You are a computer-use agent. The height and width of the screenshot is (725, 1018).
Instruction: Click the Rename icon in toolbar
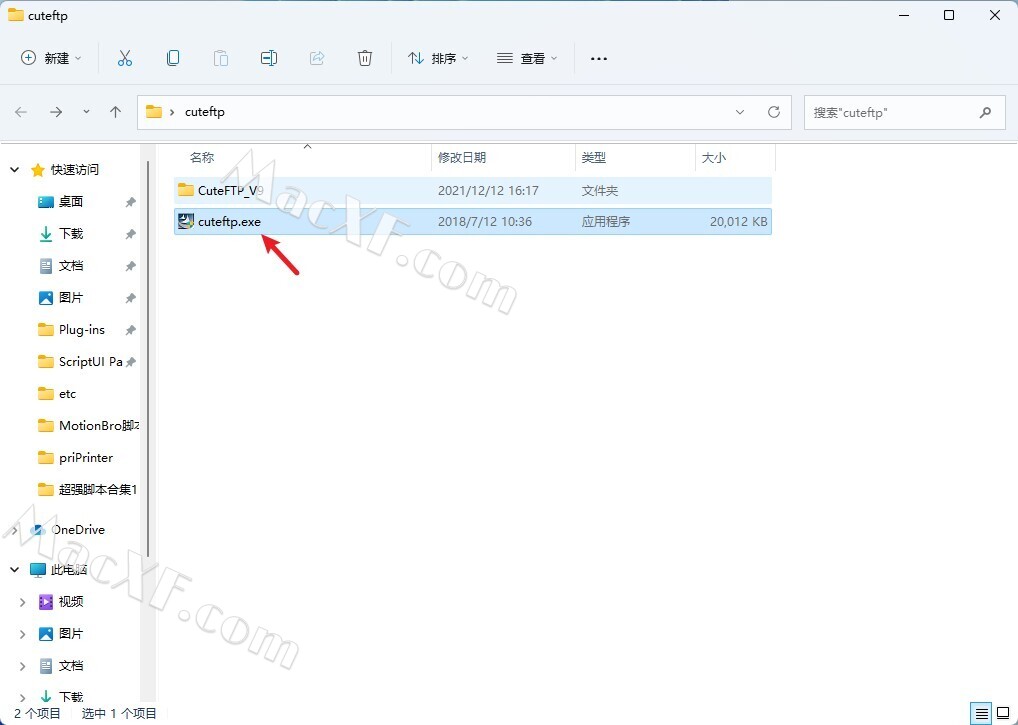(269, 58)
